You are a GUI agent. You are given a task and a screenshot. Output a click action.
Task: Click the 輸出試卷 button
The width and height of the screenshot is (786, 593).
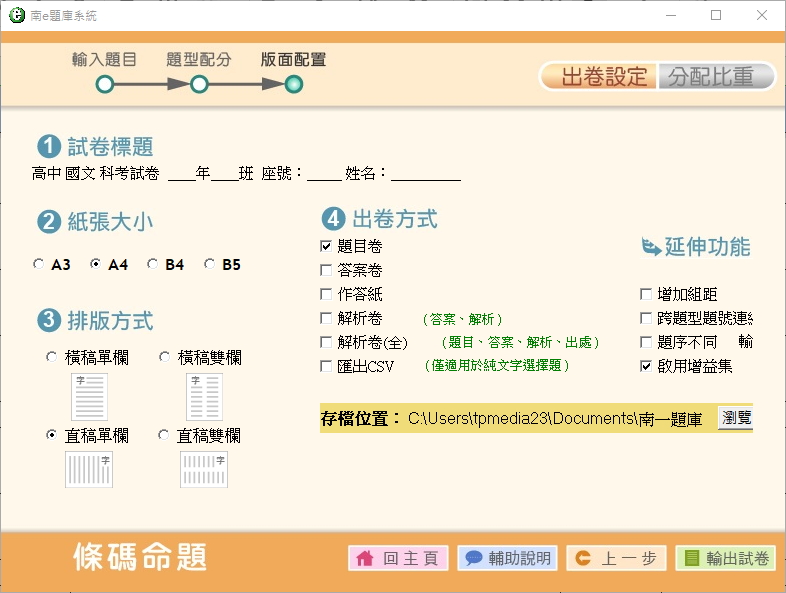pyautogui.click(x=726, y=558)
